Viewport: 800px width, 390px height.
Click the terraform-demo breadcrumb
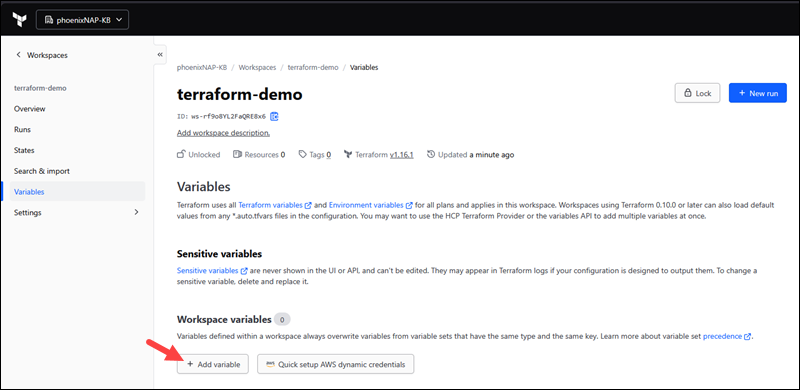click(x=313, y=67)
